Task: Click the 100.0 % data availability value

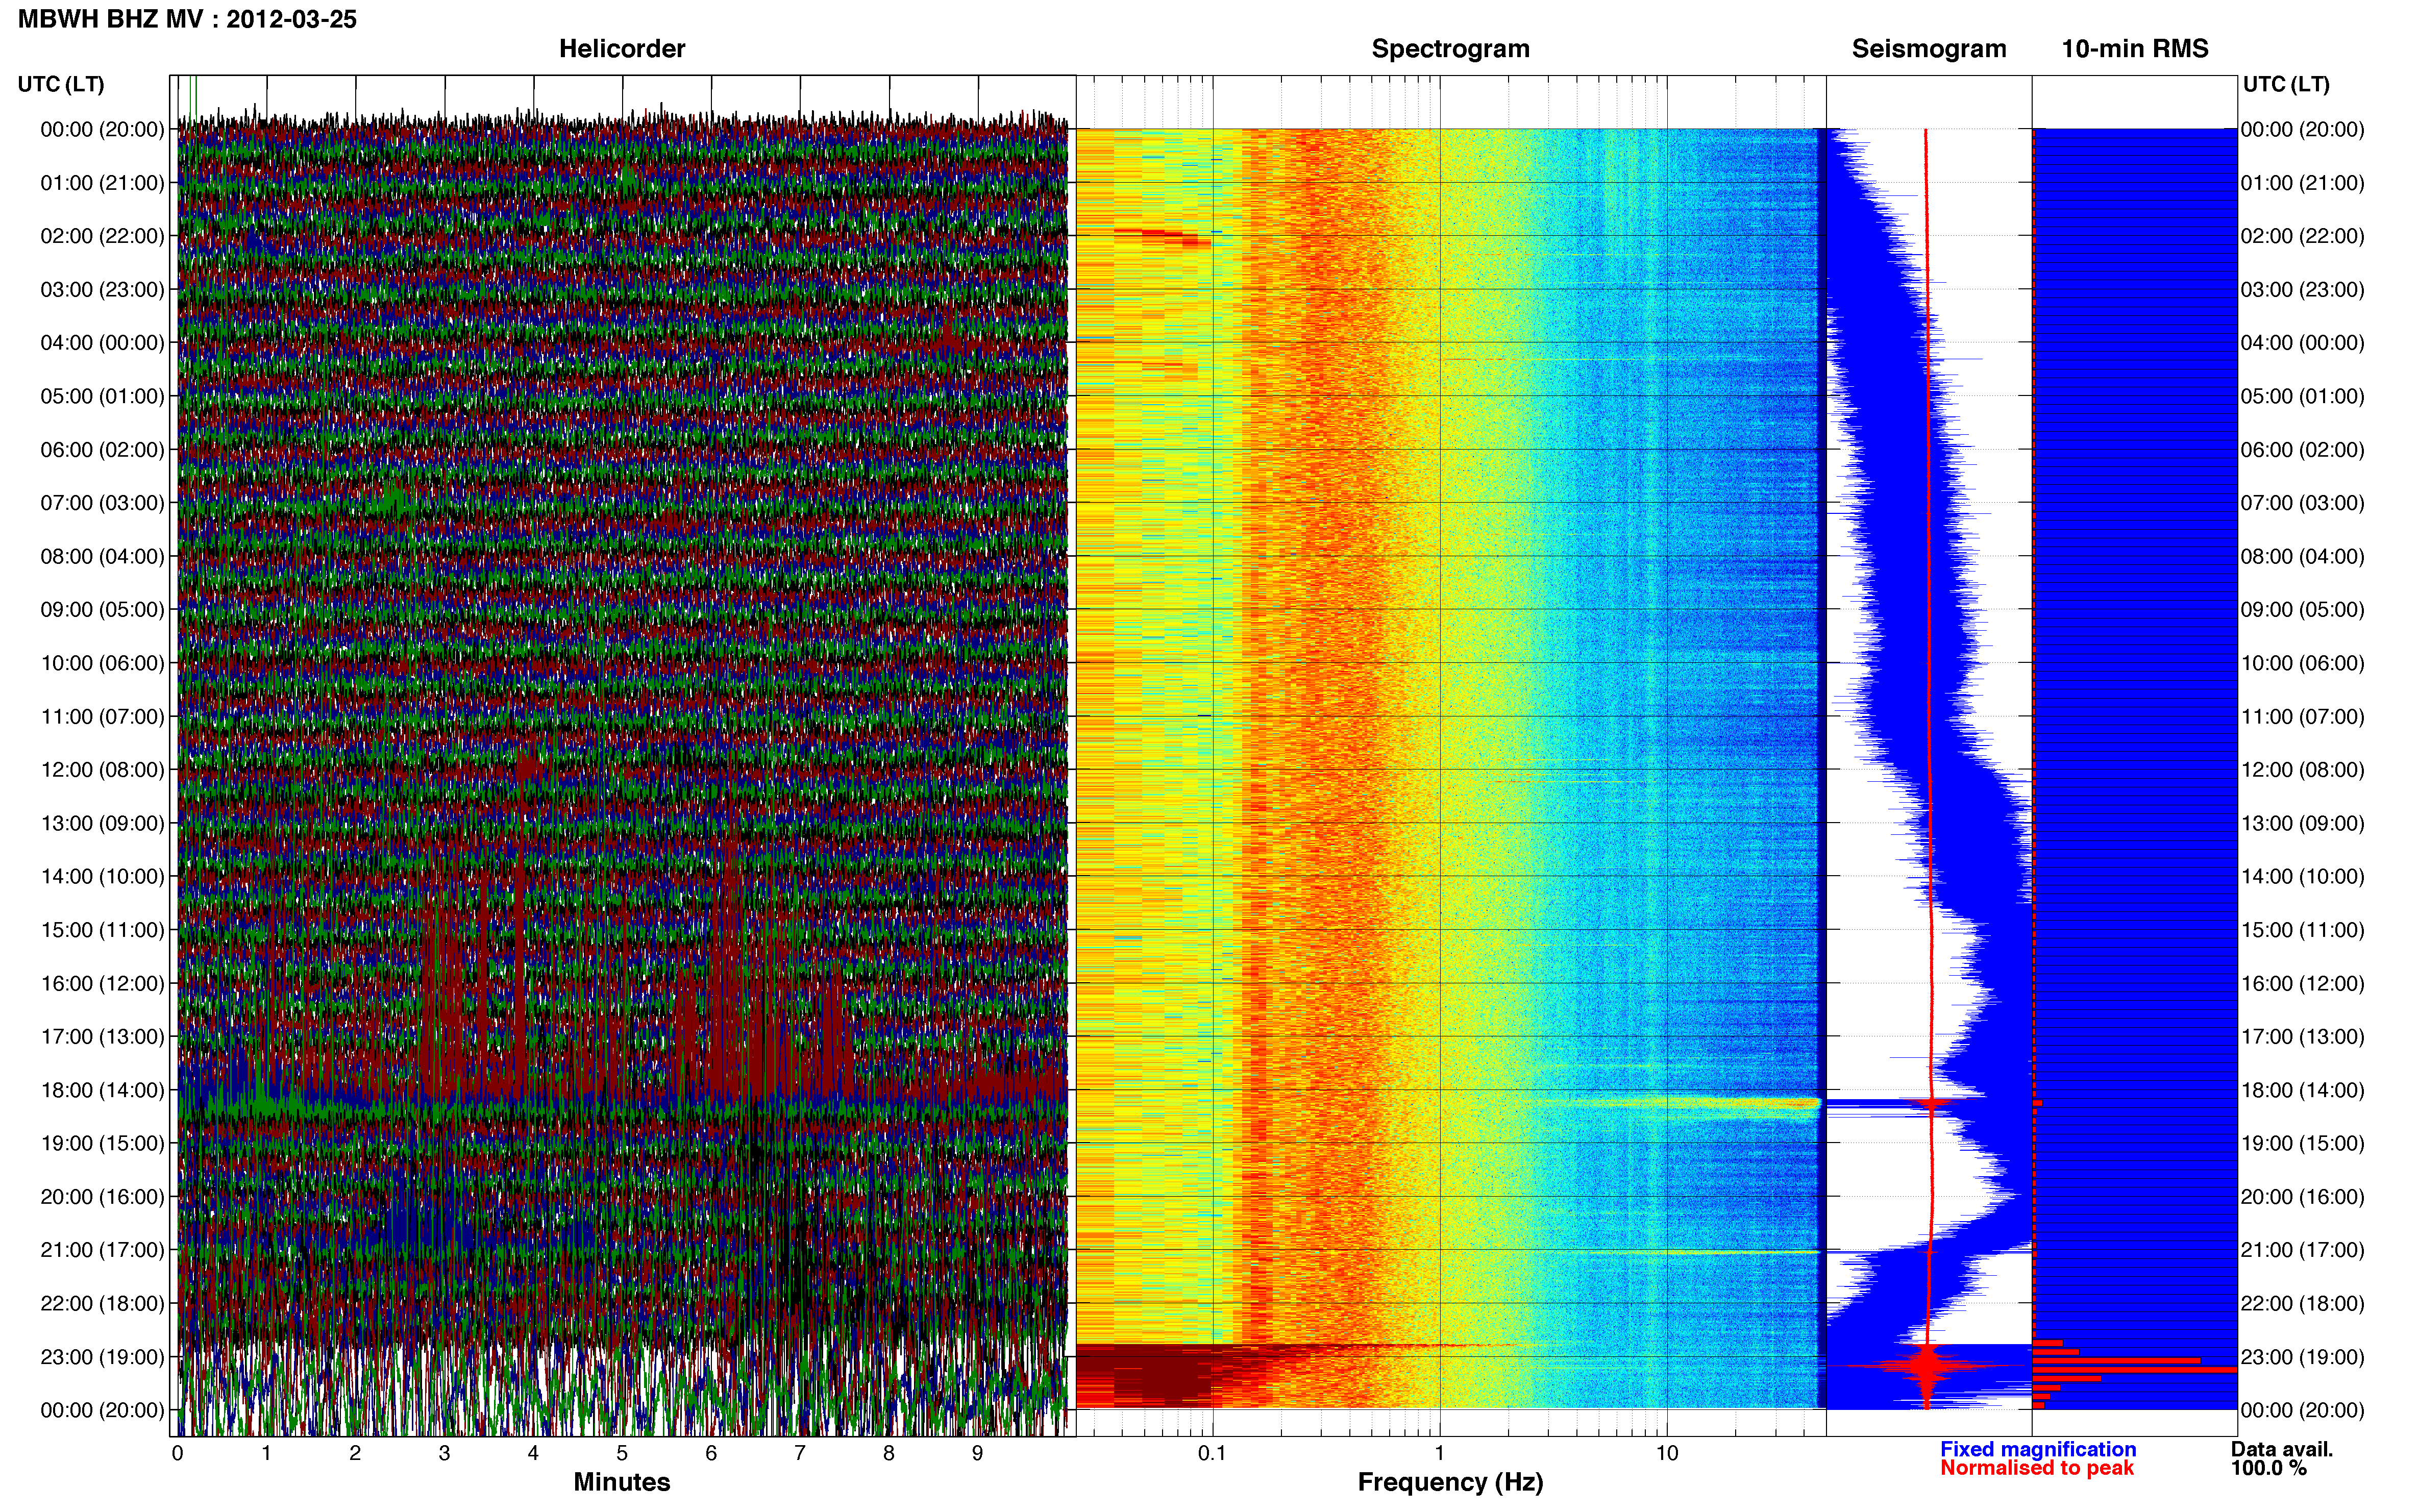Action: click(2269, 1468)
